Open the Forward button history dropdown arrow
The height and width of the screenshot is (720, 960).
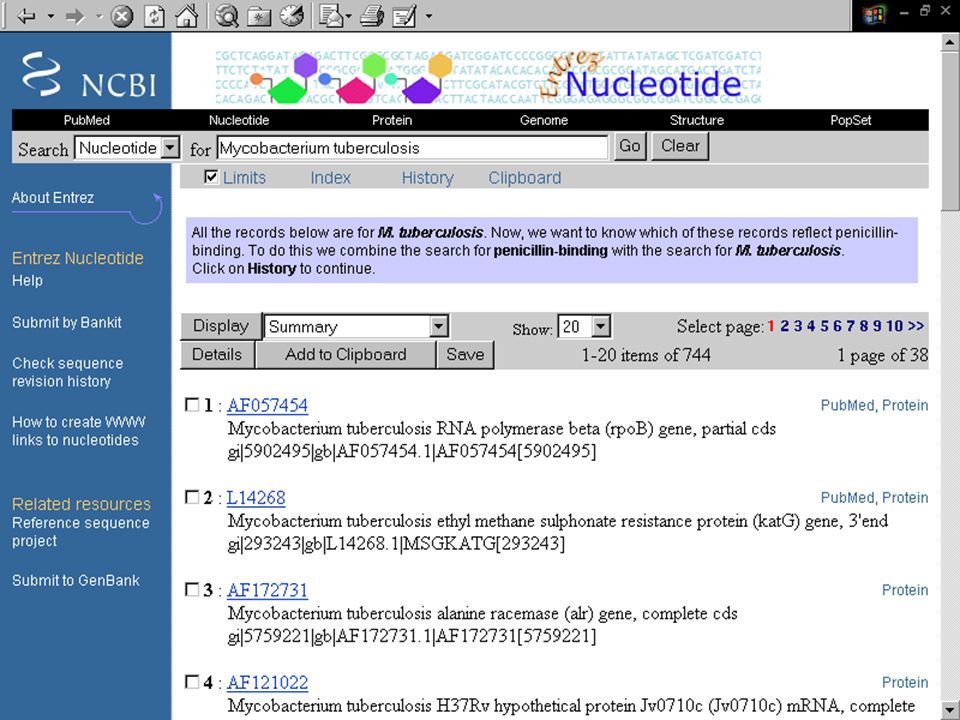tap(99, 16)
